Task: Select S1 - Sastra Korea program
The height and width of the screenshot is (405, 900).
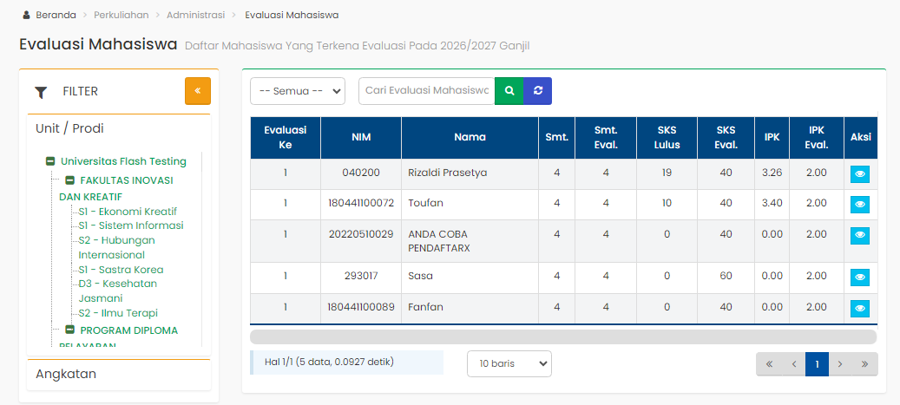Action: coord(120,269)
